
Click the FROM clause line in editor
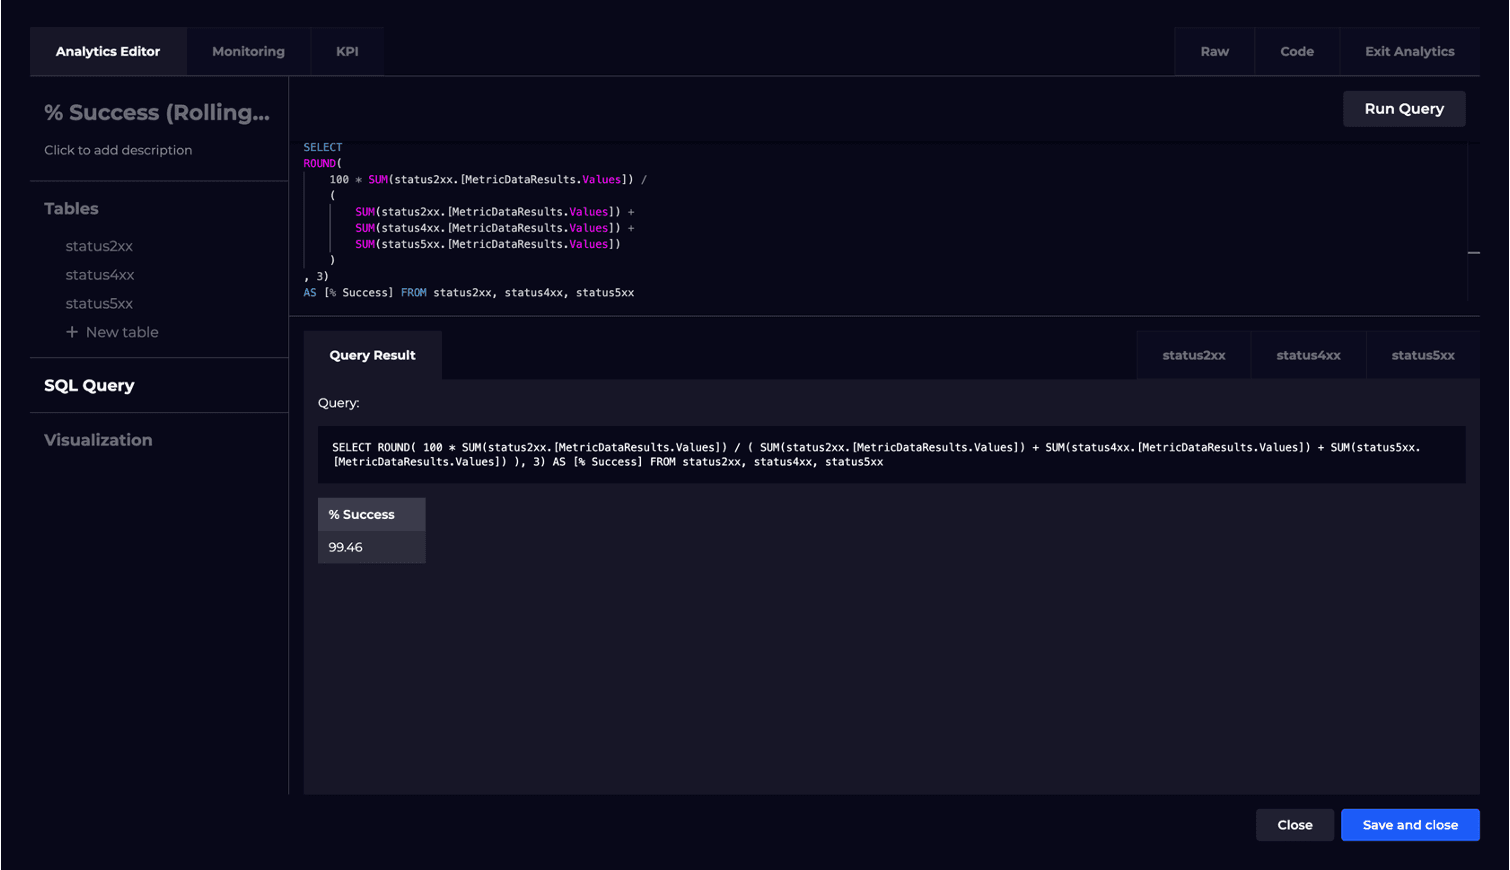pyautogui.click(x=469, y=293)
